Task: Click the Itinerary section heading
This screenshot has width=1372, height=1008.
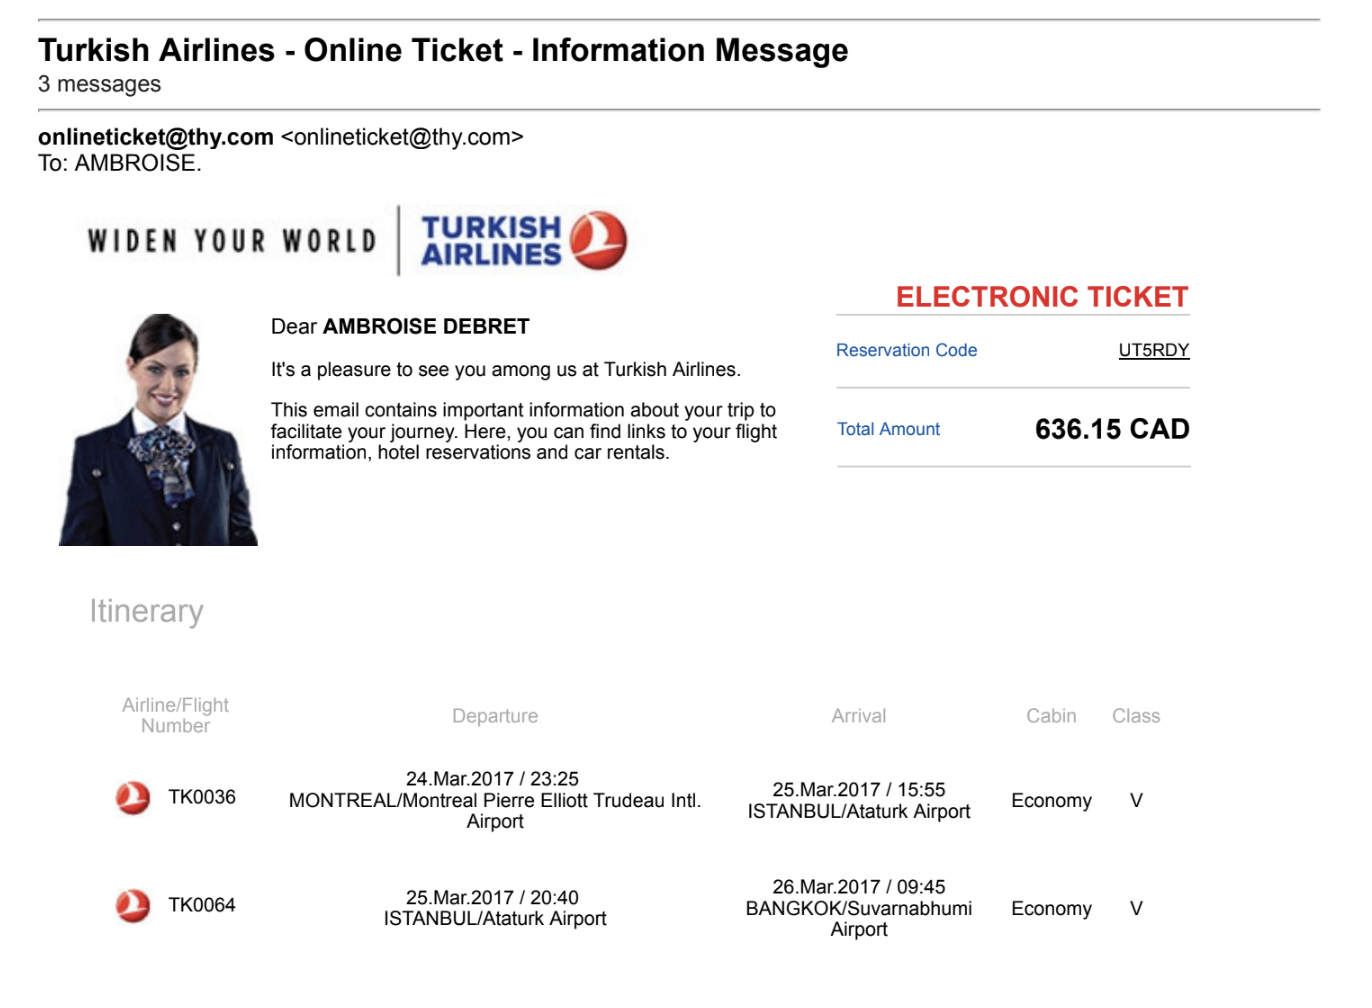Action: (x=146, y=611)
